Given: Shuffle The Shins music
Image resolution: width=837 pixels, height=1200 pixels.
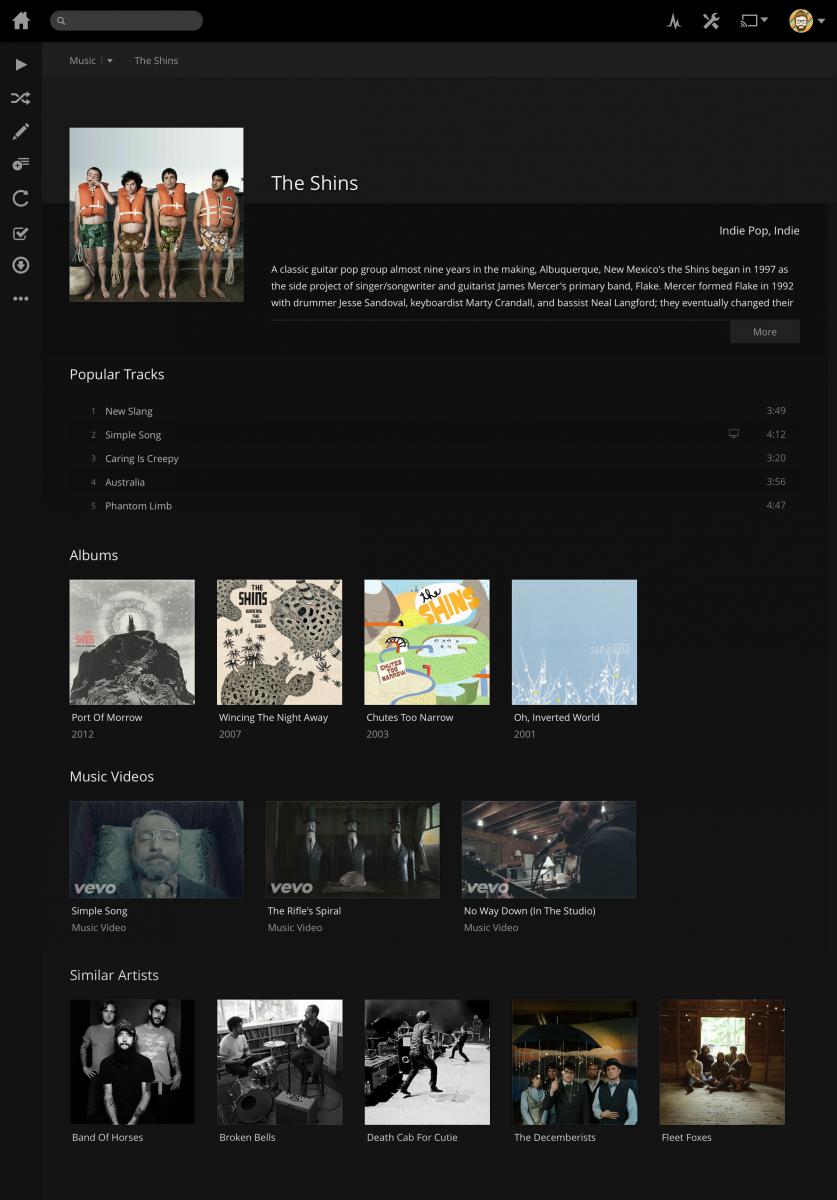Looking at the screenshot, I should pyautogui.click(x=20, y=98).
